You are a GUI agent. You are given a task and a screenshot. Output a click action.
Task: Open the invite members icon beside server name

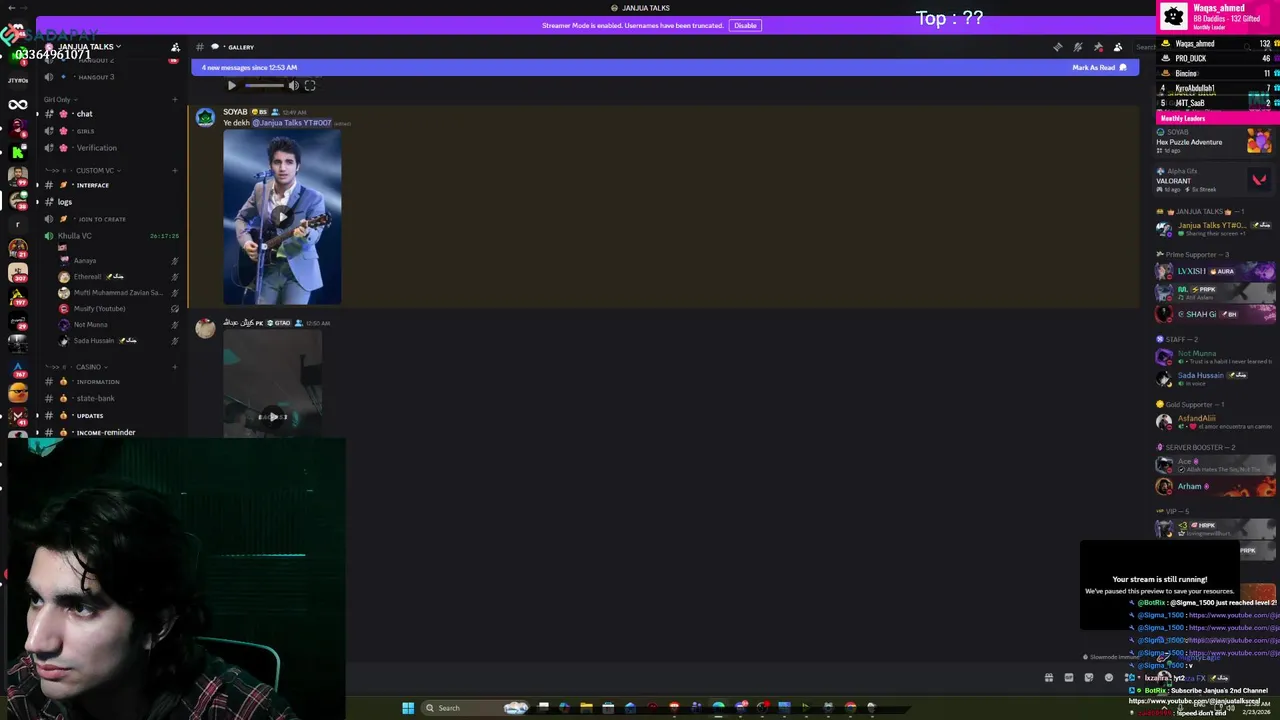point(175,47)
